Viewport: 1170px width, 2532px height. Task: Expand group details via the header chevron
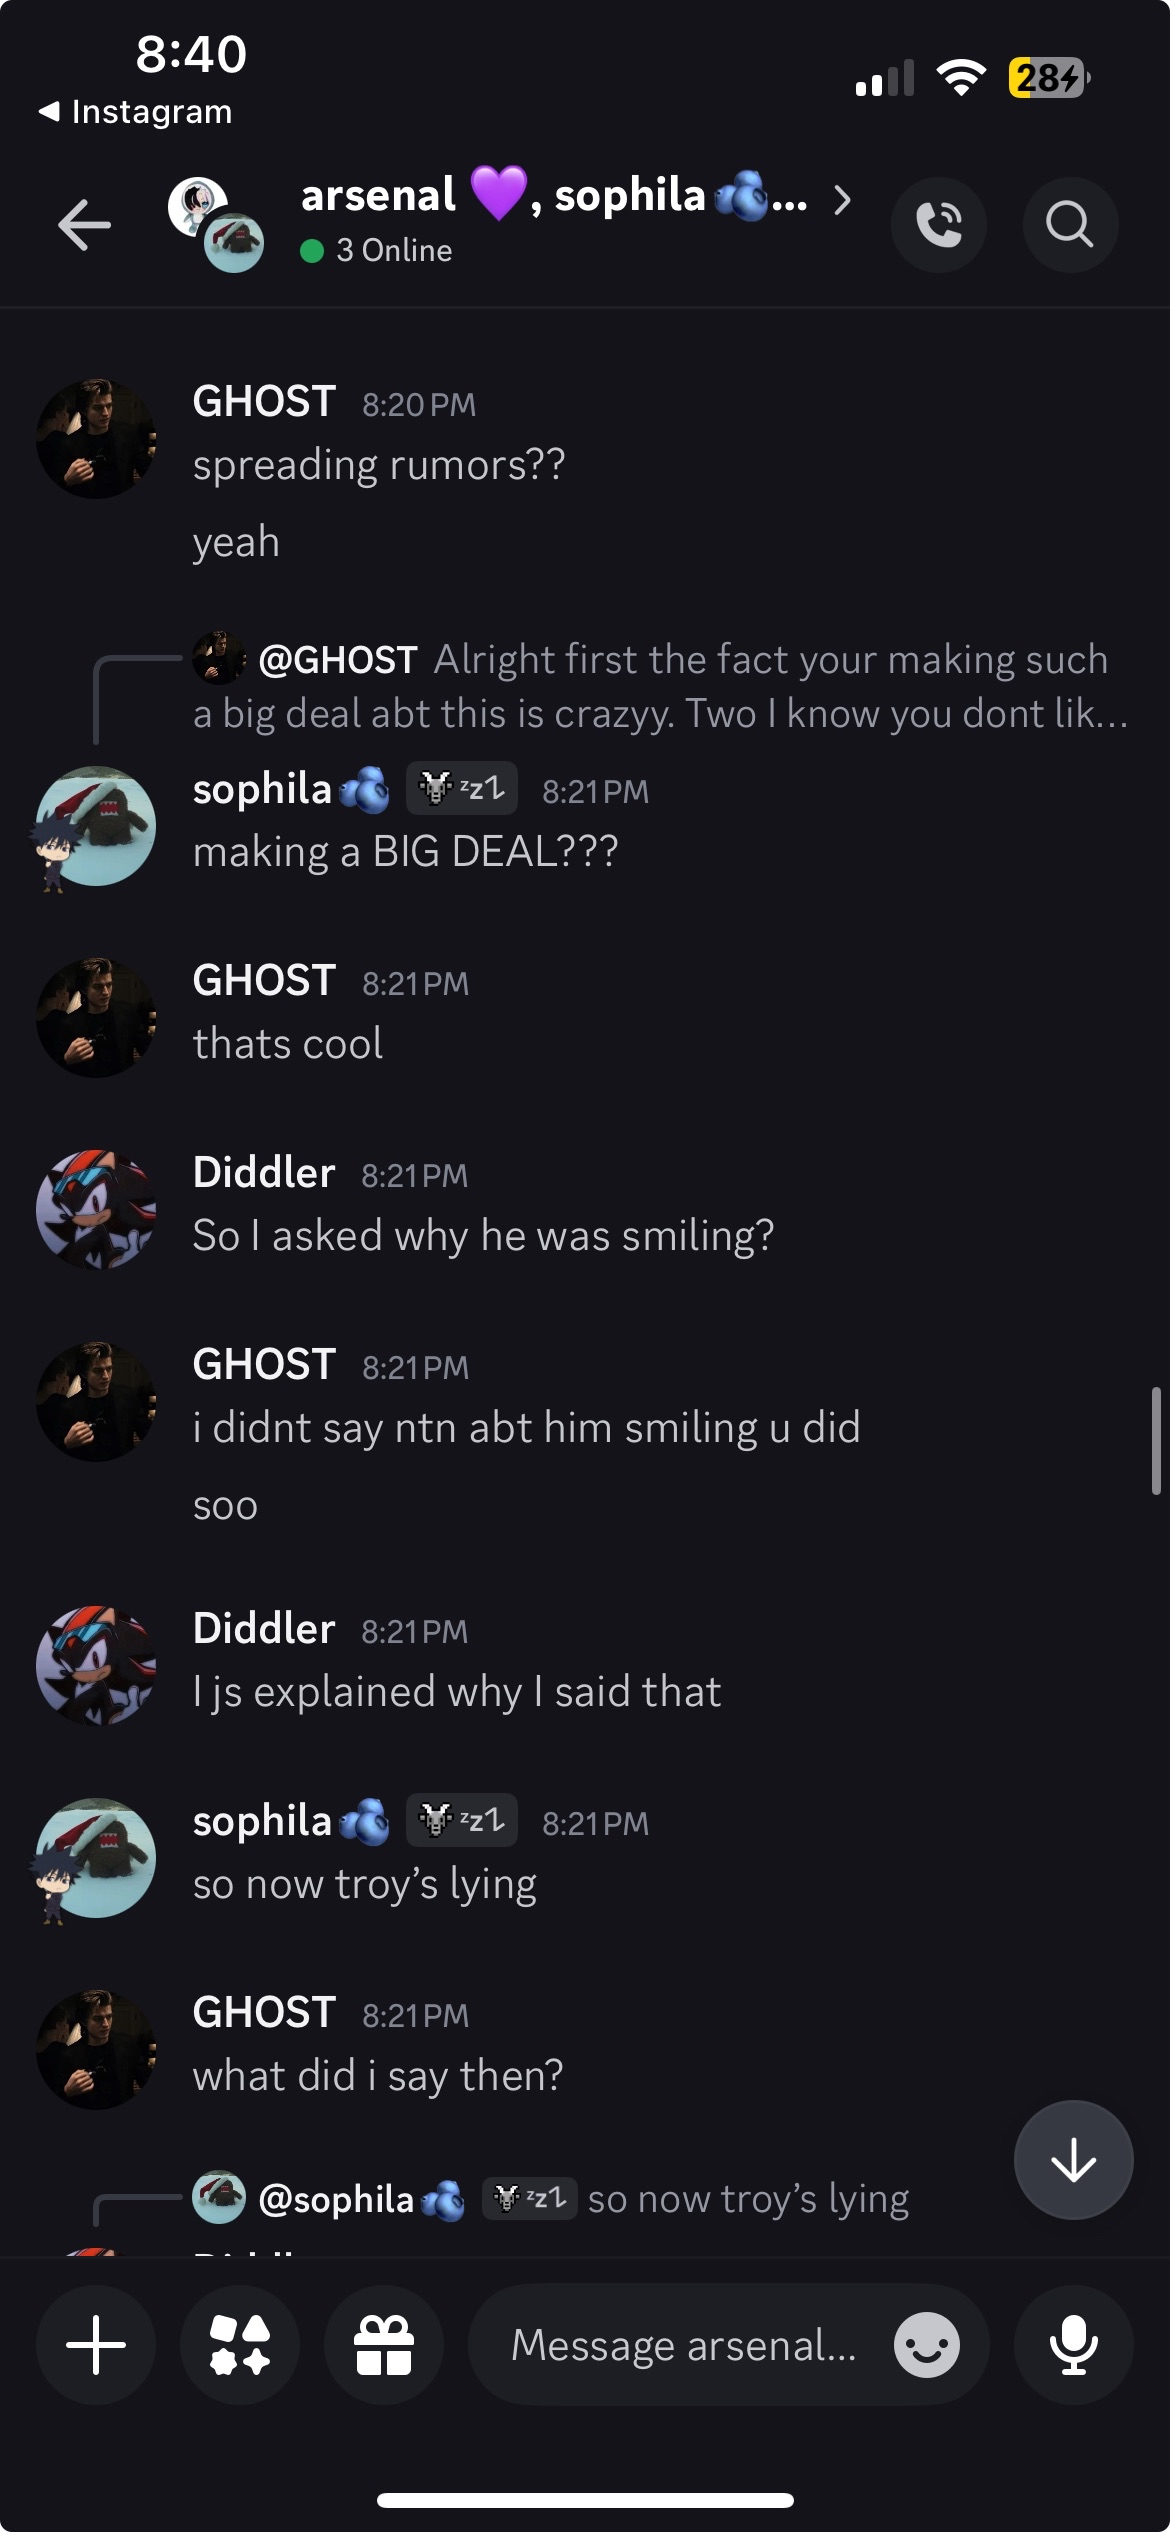[843, 200]
